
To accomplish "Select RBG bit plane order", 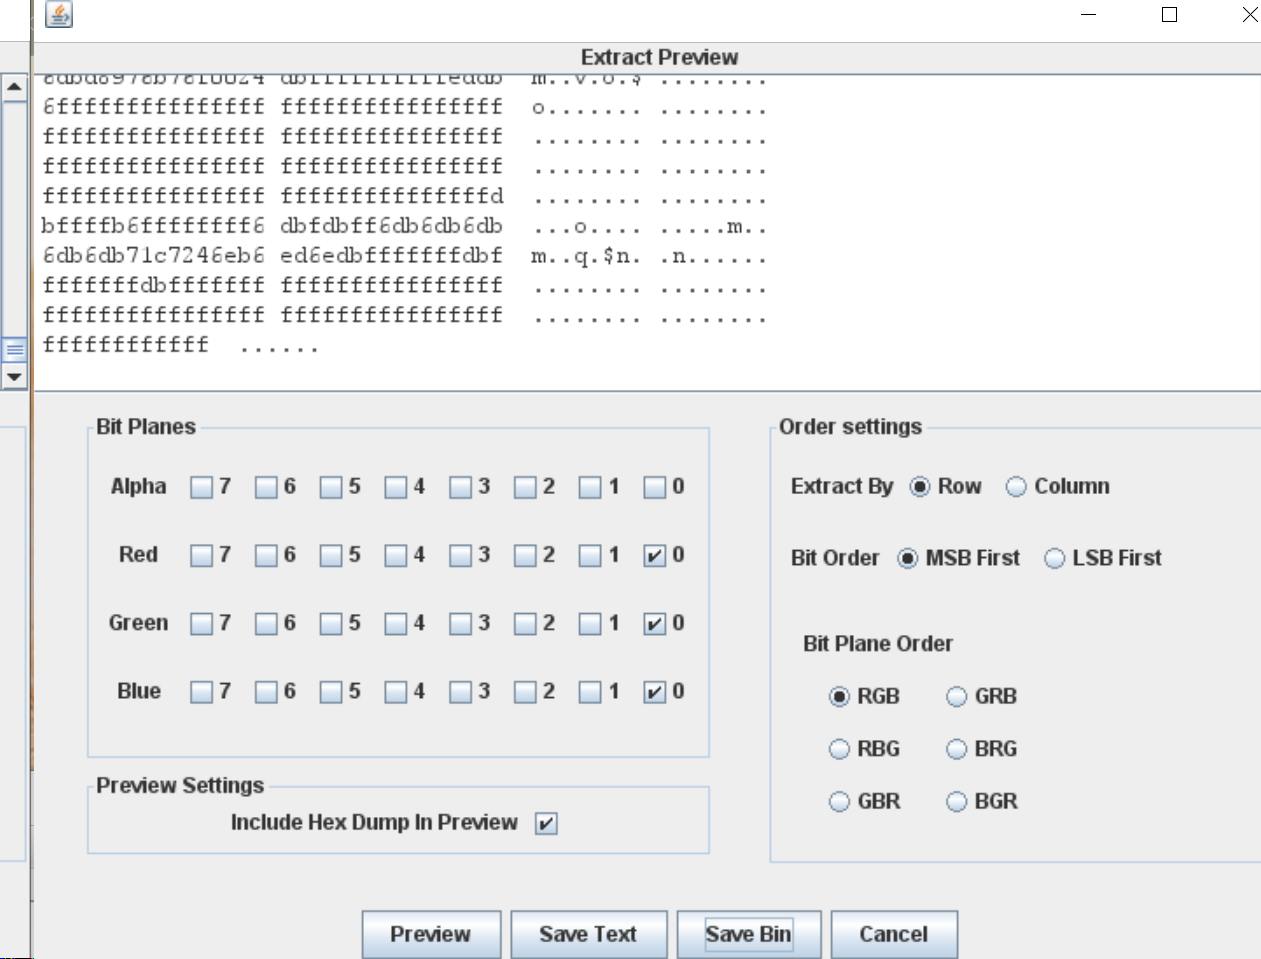I will click(x=840, y=749).
